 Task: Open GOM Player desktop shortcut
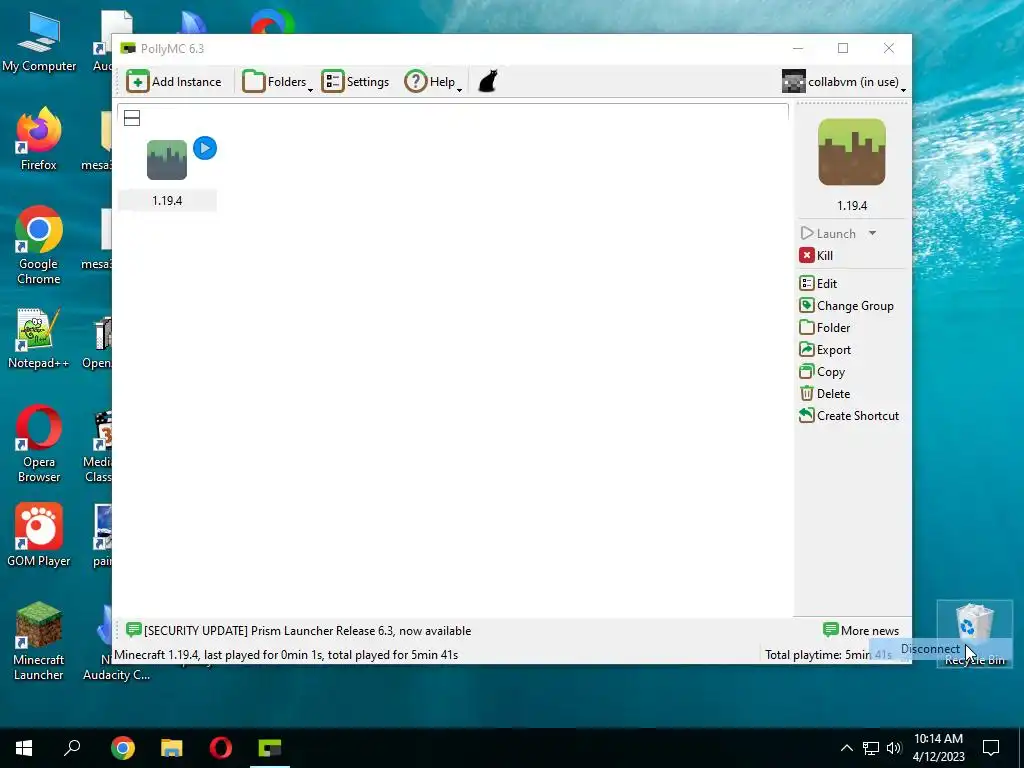[39, 535]
